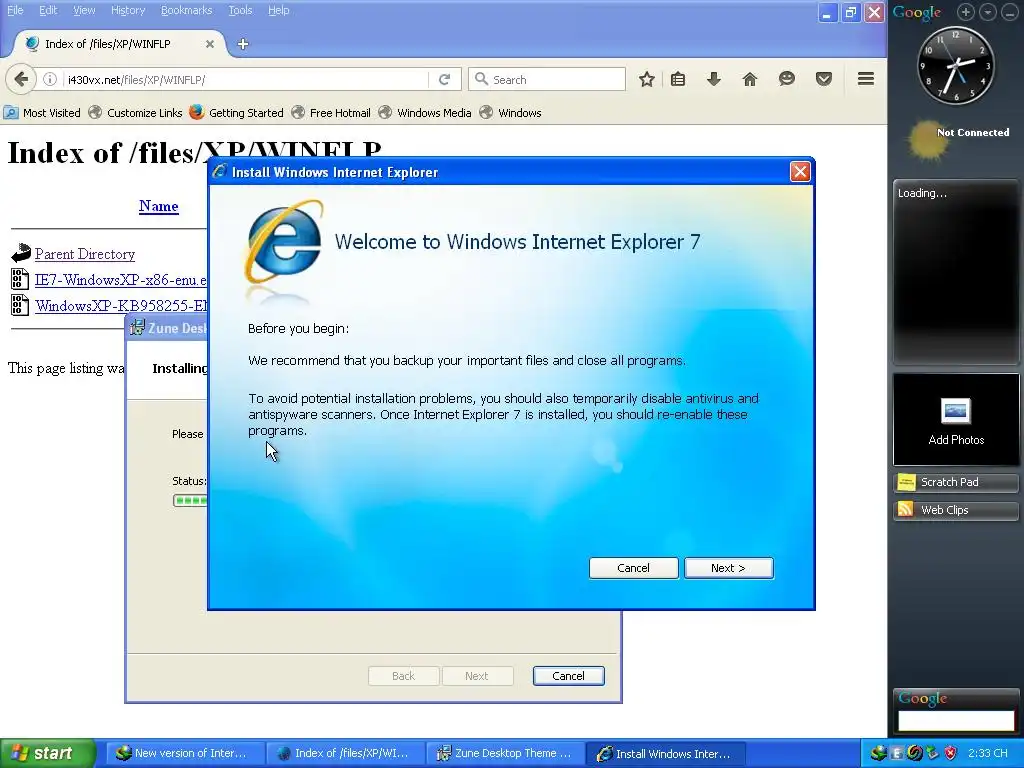The width and height of the screenshot is (1024, 768).
Task: Expand the Scratch Pad gadget
Action: tap(956, 482)
